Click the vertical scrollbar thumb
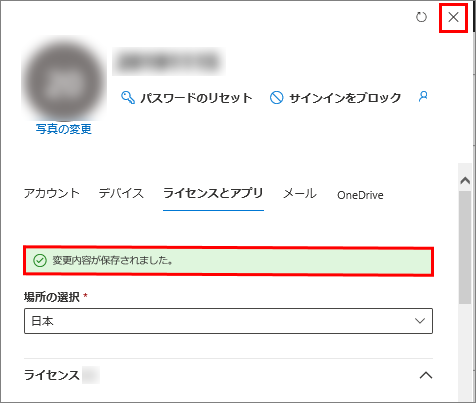The height and width of the screenshot is (403, 476). (465, 247)
